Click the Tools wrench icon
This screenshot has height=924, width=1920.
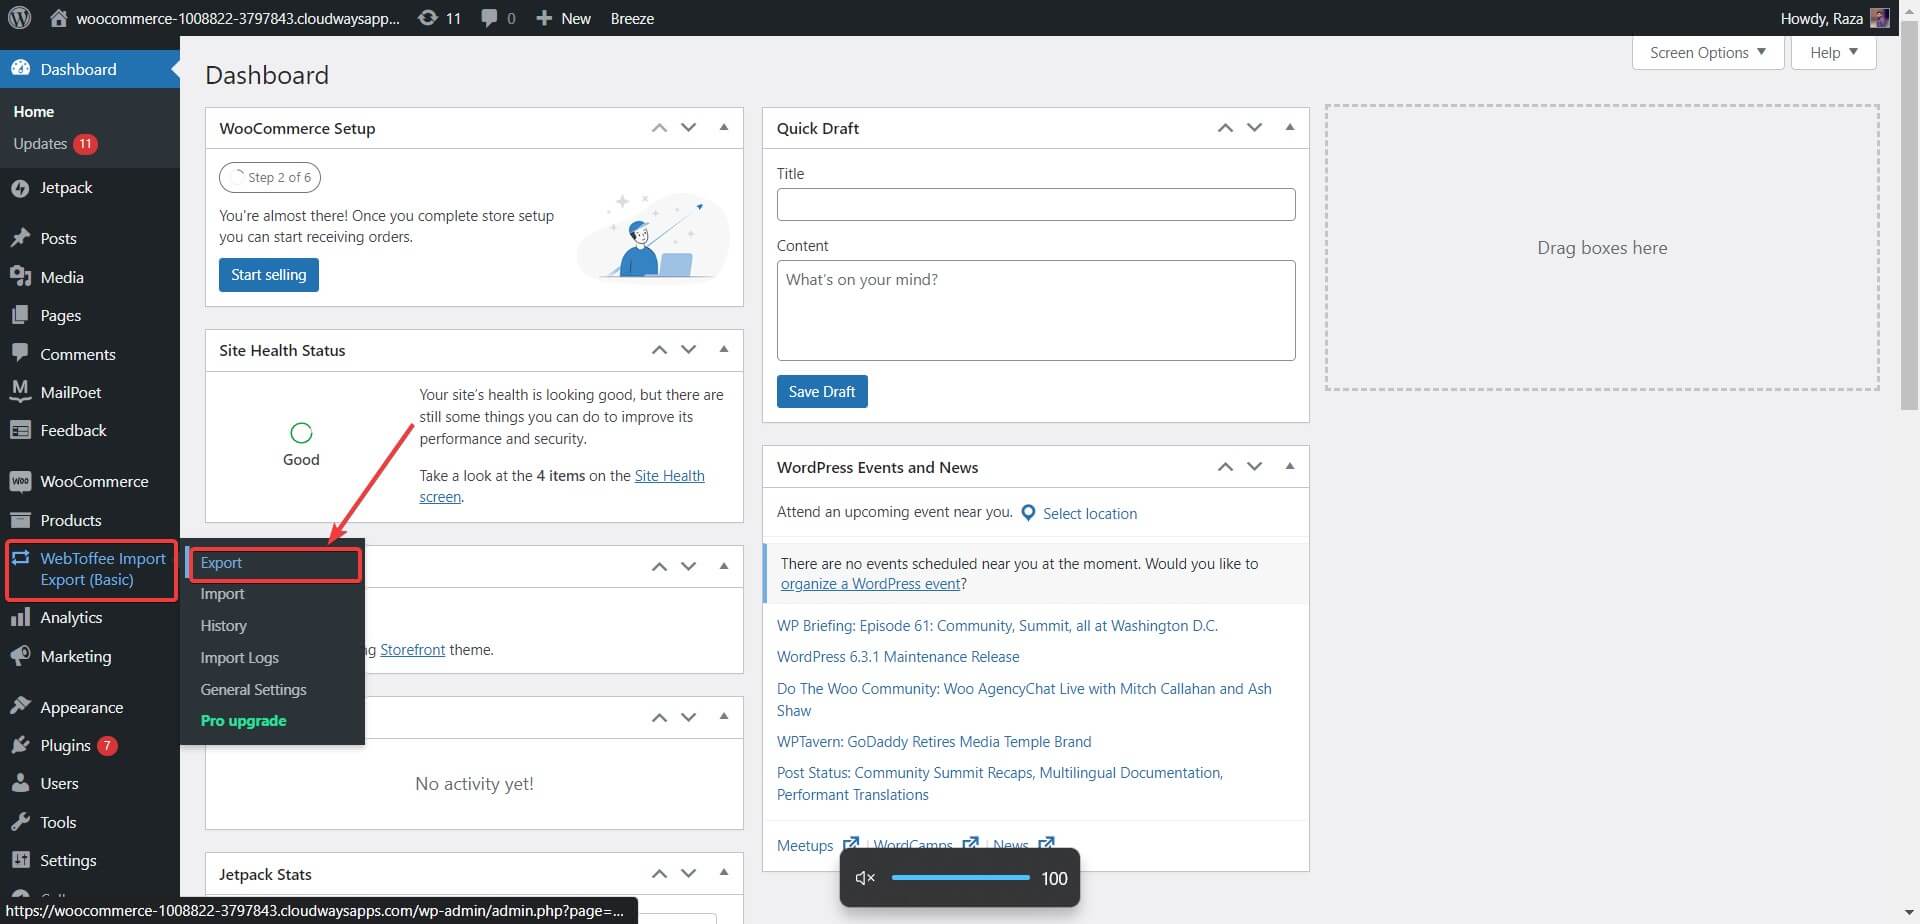(x=20, y=822)
